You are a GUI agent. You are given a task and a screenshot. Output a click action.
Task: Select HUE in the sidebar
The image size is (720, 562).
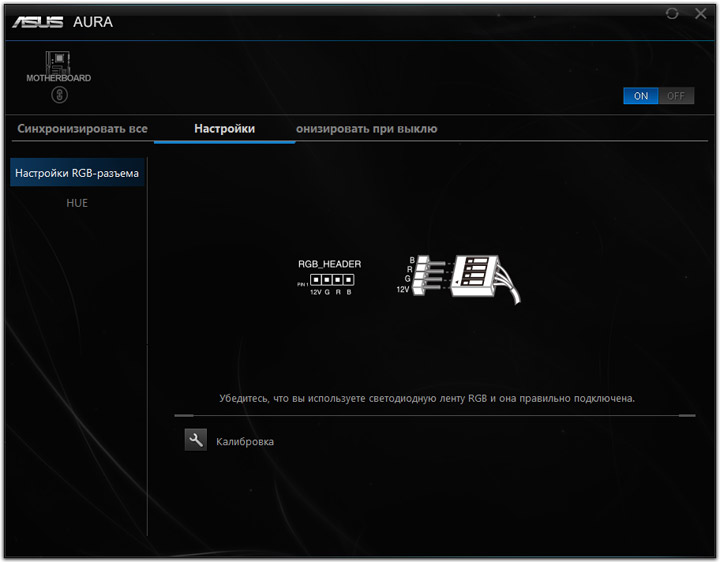[x=77, y=203]
